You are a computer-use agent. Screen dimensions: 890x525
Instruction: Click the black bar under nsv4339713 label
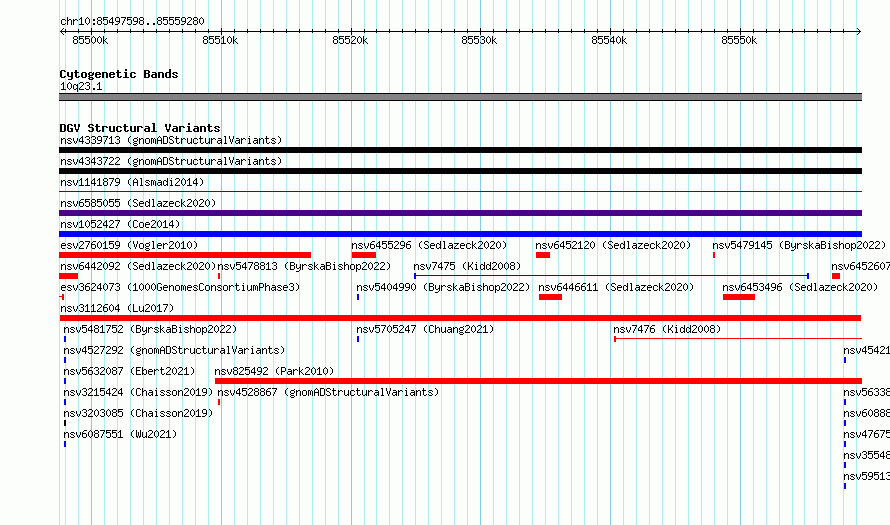[x=460, y=150]
